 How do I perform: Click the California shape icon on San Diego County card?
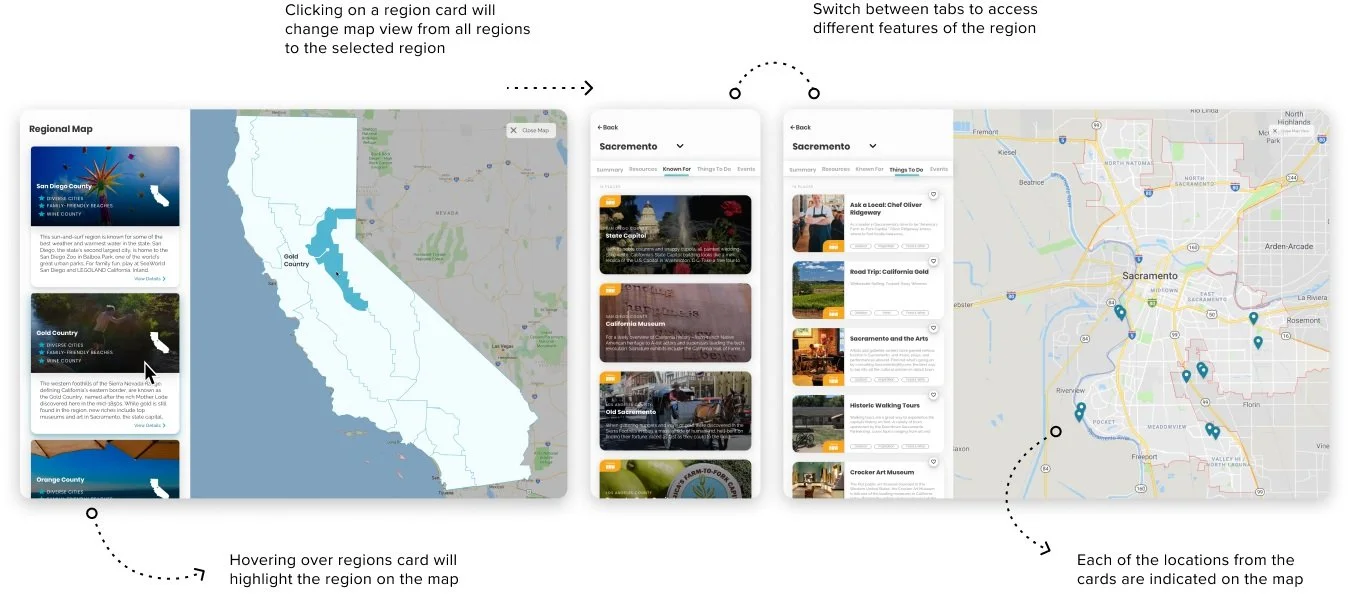[158, 194]
